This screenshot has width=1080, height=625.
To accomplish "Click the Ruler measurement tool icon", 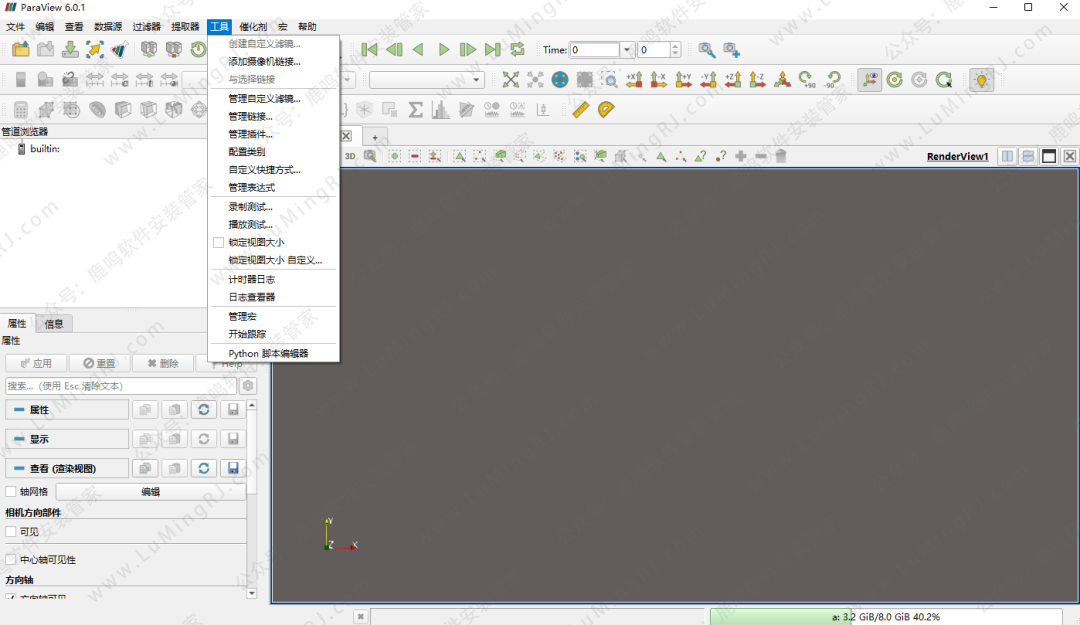I will (580, 110).
